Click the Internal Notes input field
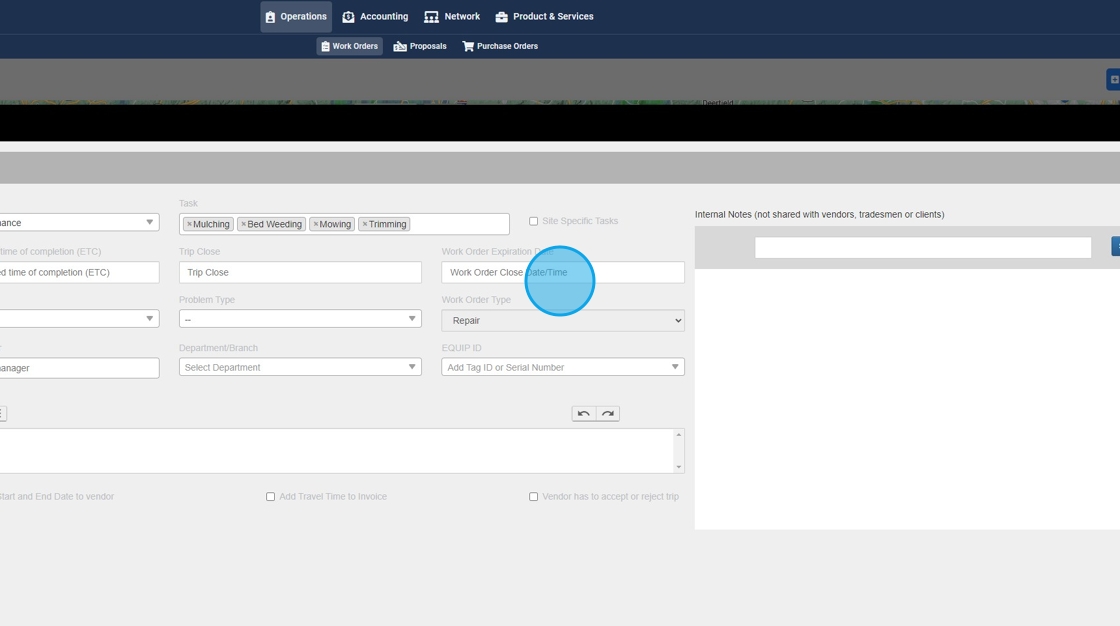1120x626 pixels. click(923, 247)
